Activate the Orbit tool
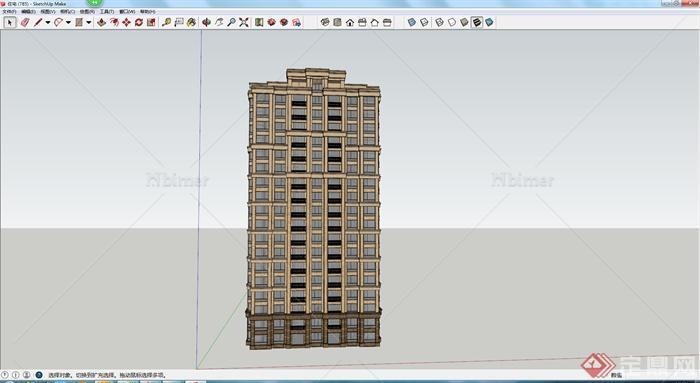Screen dimensions: 700x383 (206, 22)
